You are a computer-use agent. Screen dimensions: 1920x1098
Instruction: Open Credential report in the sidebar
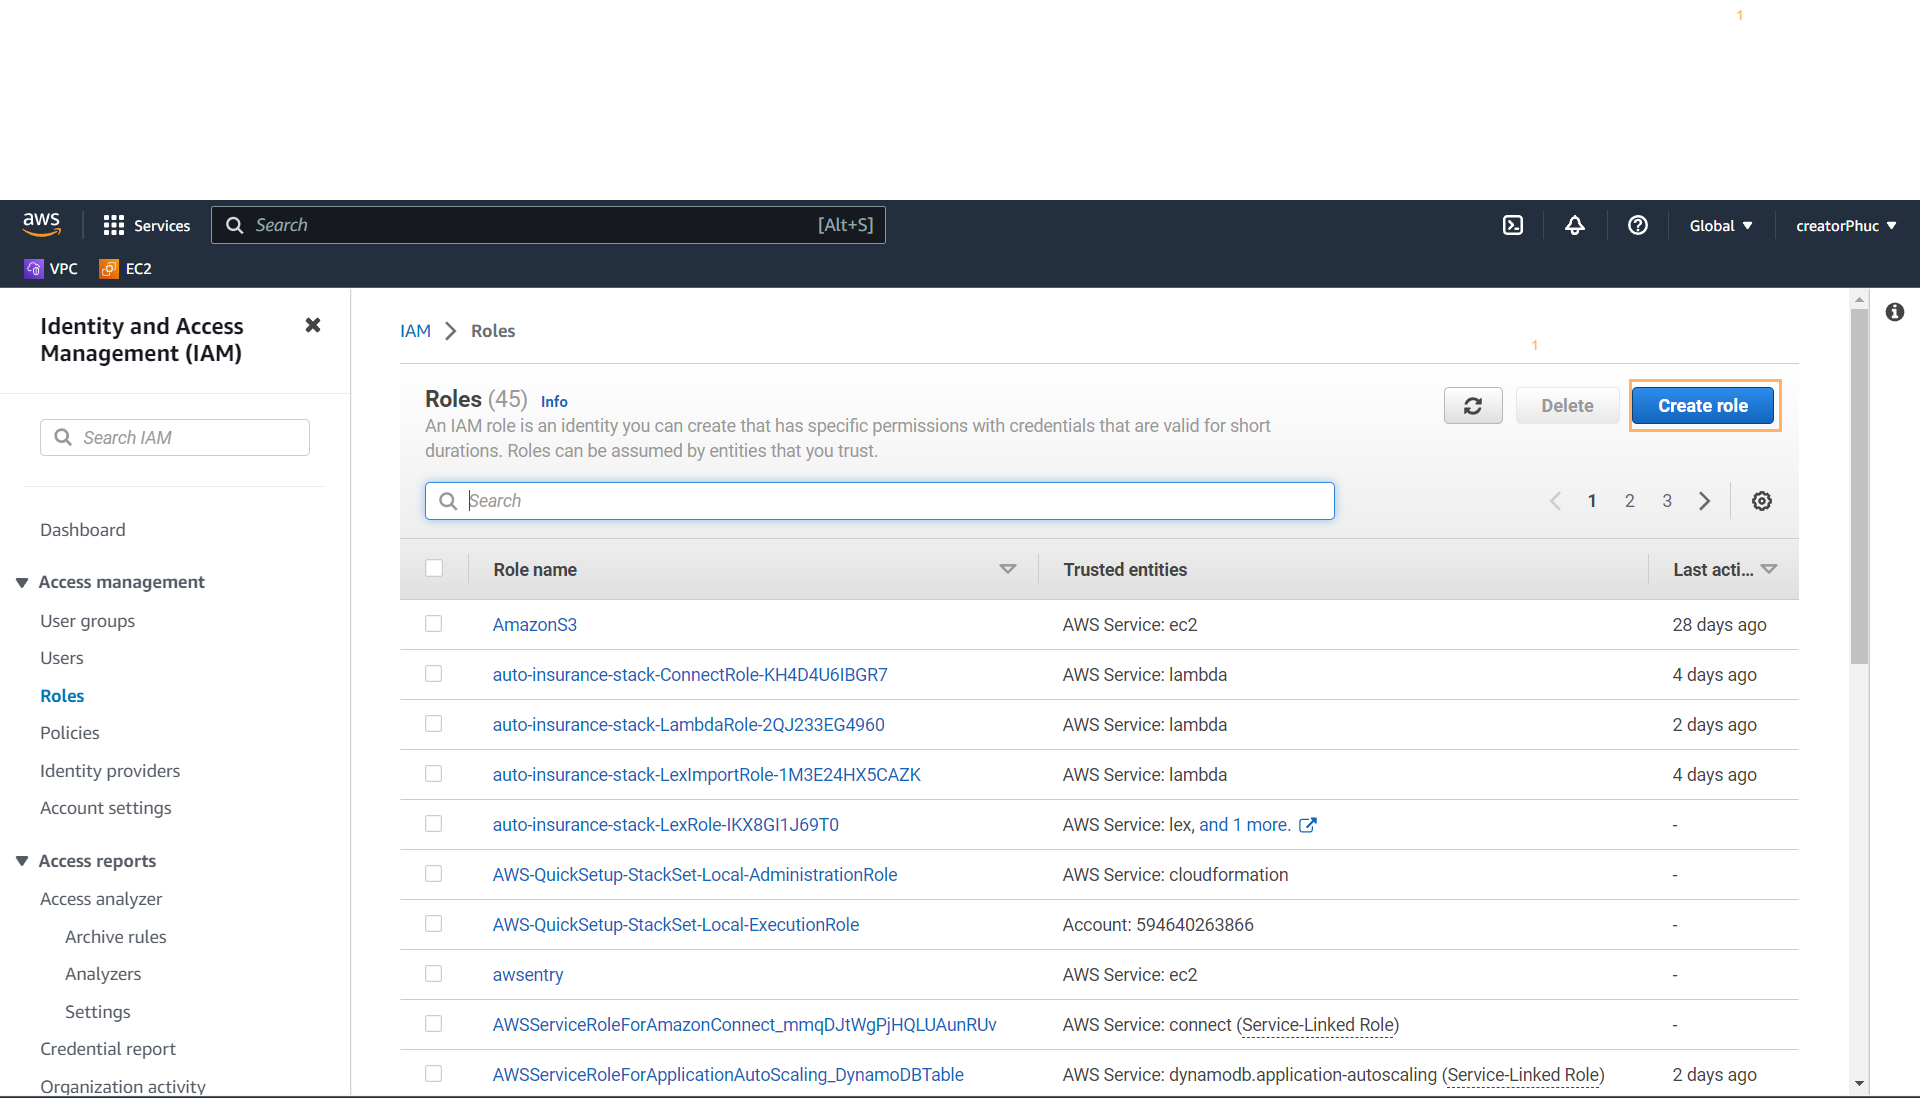tap(108, 1049)
